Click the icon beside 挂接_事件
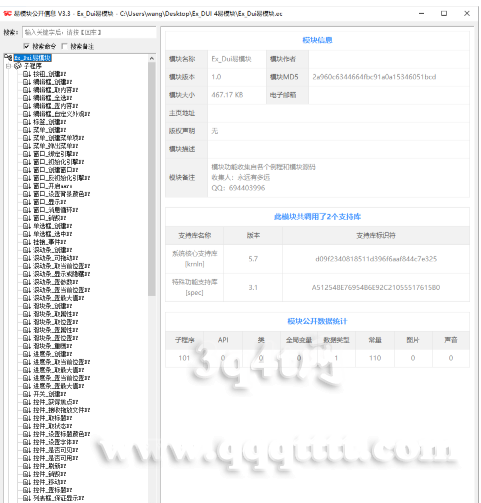481x503 pixels. (x=27, y=242)
